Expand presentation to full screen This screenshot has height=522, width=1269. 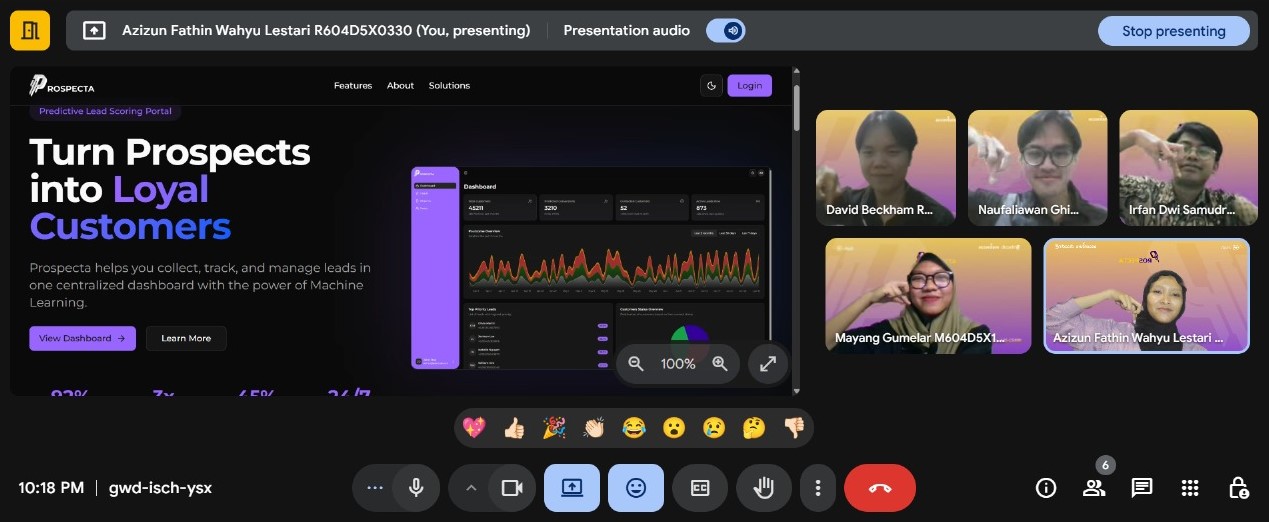[x=767, y=364]
